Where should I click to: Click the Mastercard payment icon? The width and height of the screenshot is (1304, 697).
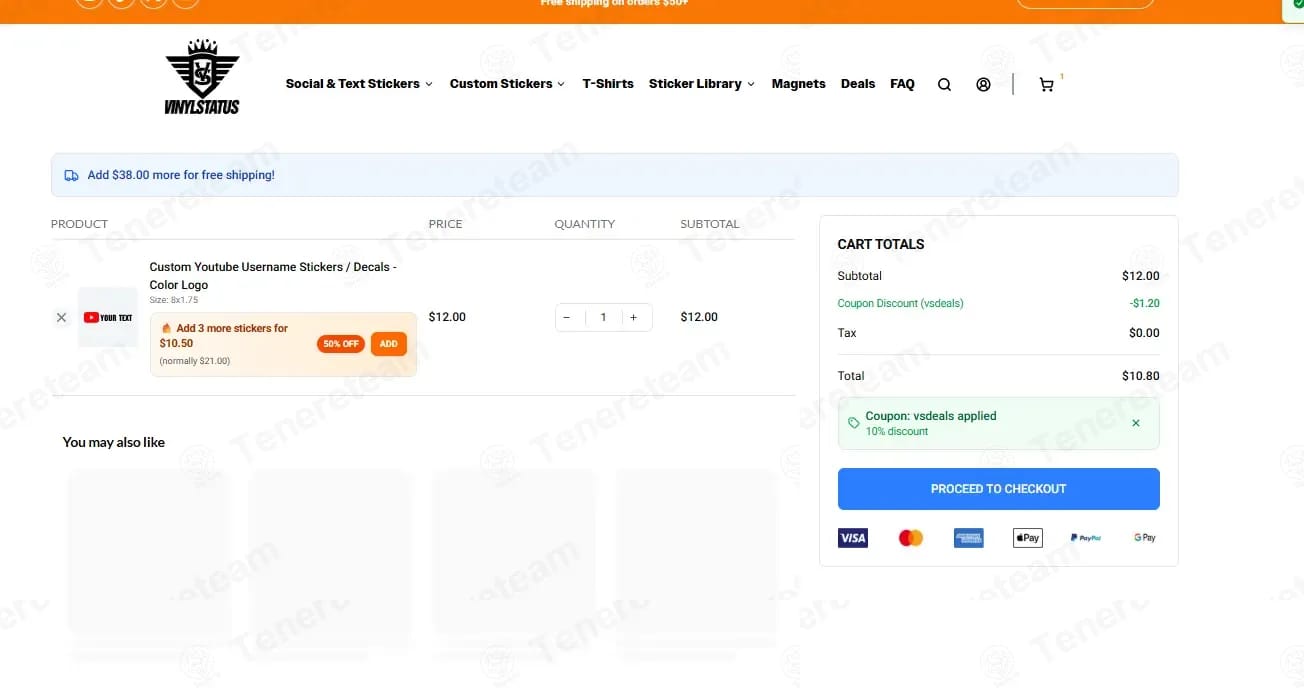pos(911,538)
